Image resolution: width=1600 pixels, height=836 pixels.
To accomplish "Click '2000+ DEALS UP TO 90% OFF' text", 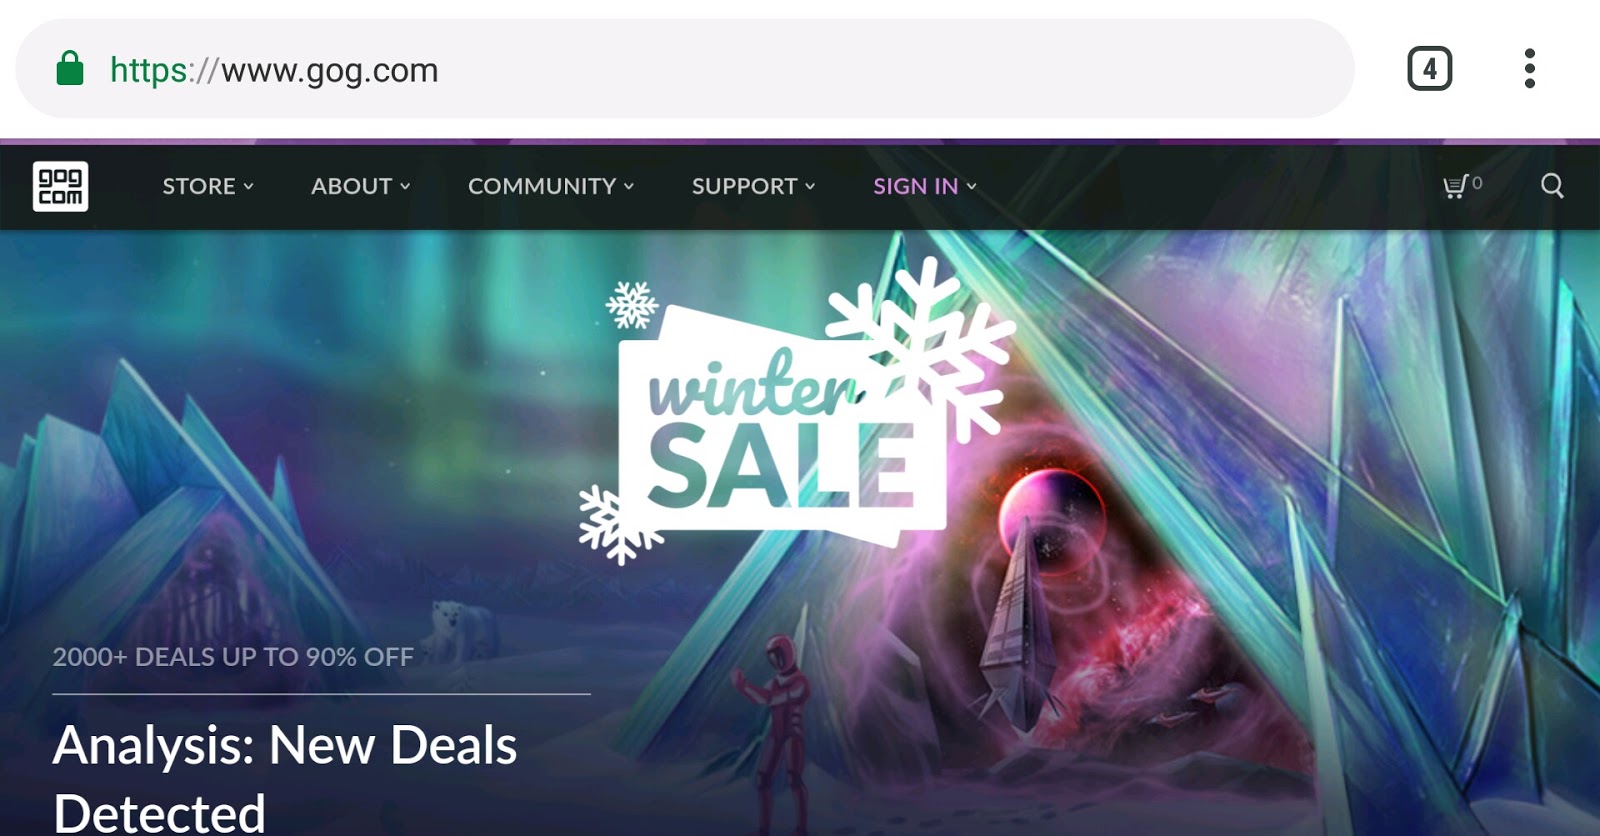I will pos(233,657).
